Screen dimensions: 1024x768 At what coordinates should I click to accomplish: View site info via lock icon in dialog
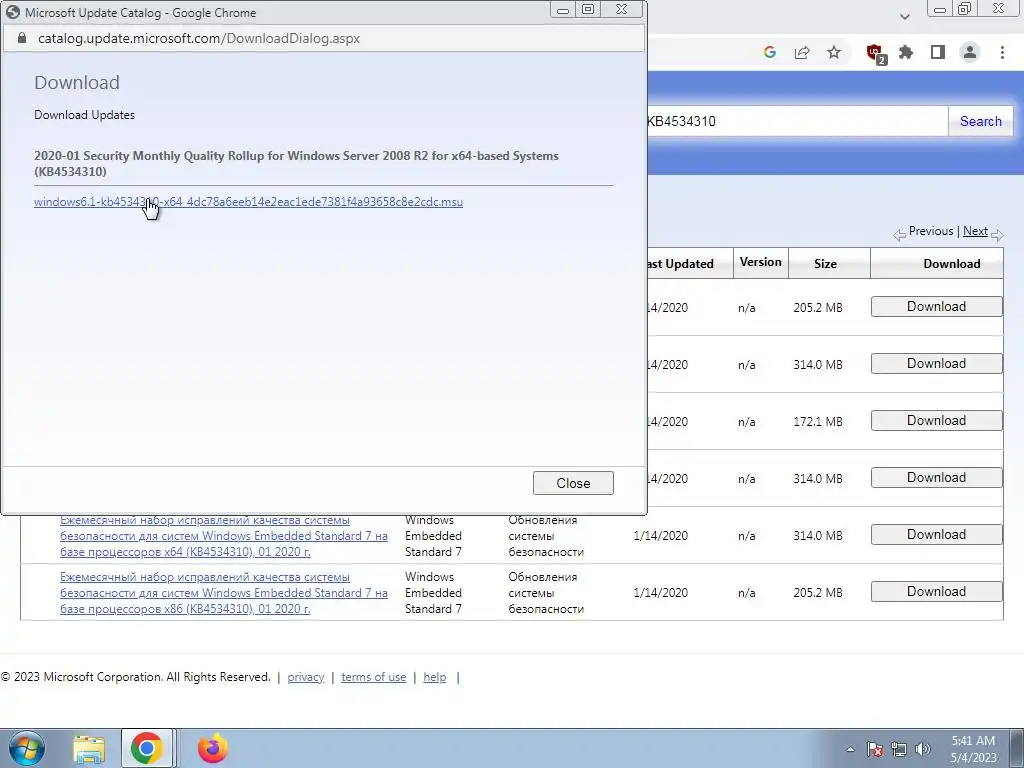[x=22, y=38]
